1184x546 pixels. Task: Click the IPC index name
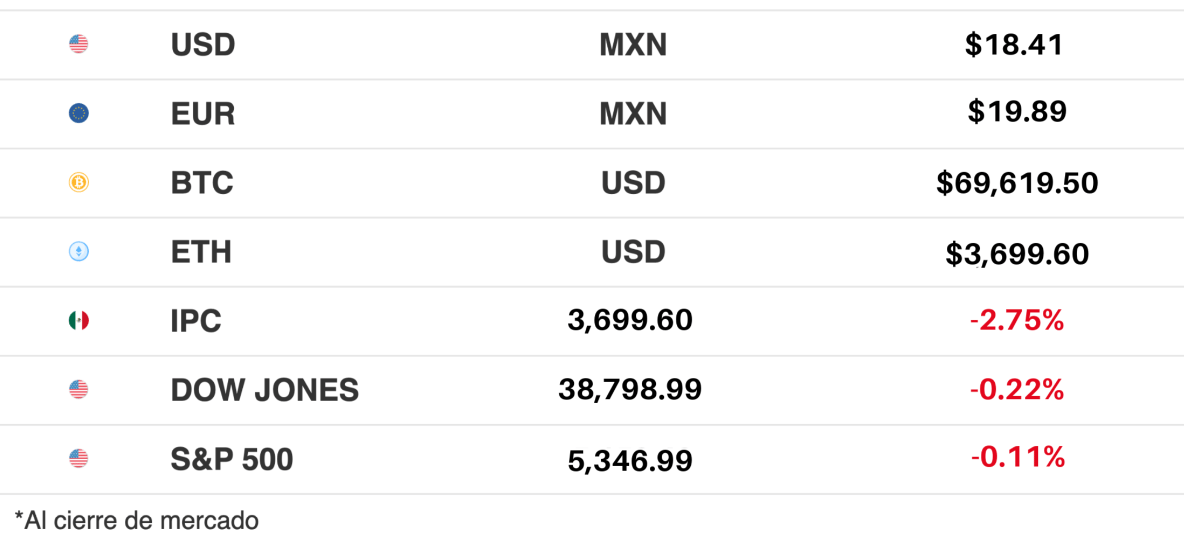click(x=196, y=321)
